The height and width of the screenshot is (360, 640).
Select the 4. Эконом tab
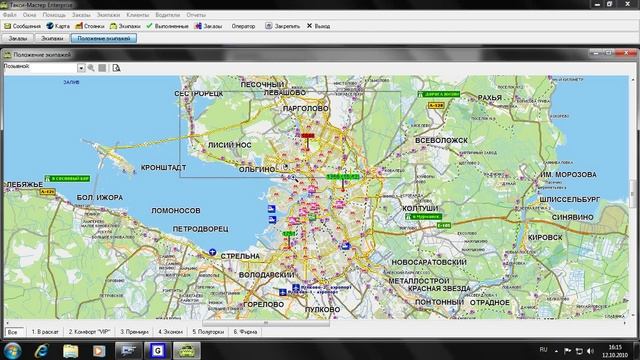pos(170,332)
